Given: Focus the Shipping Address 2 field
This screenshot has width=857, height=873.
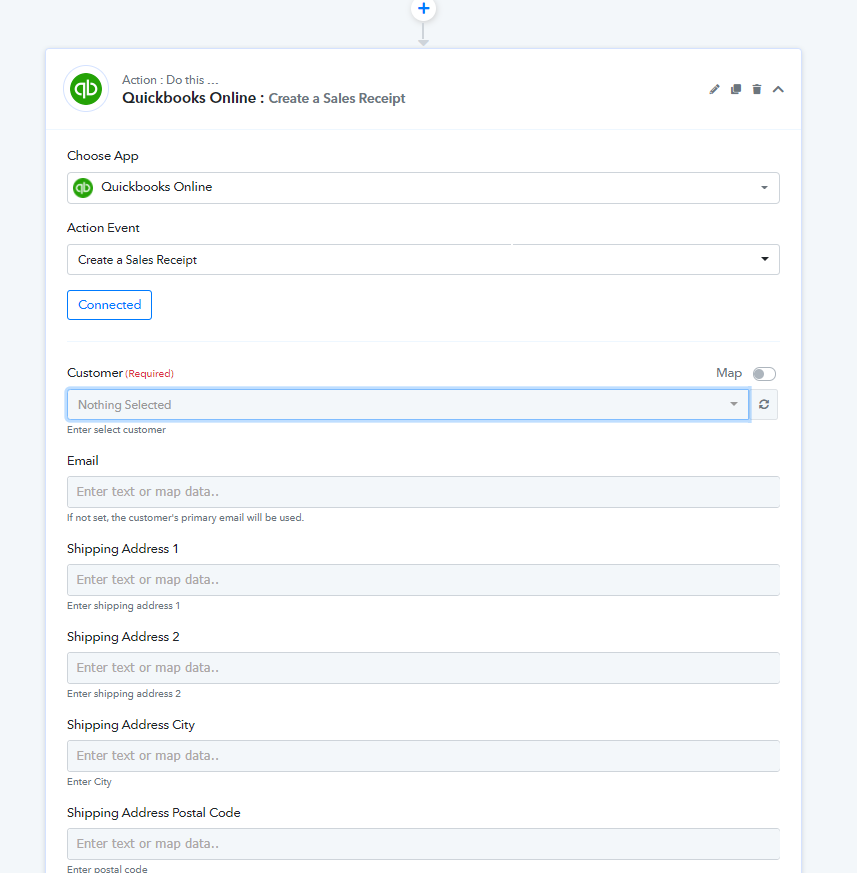Looking at the screenshot, I should coord(423,668).
